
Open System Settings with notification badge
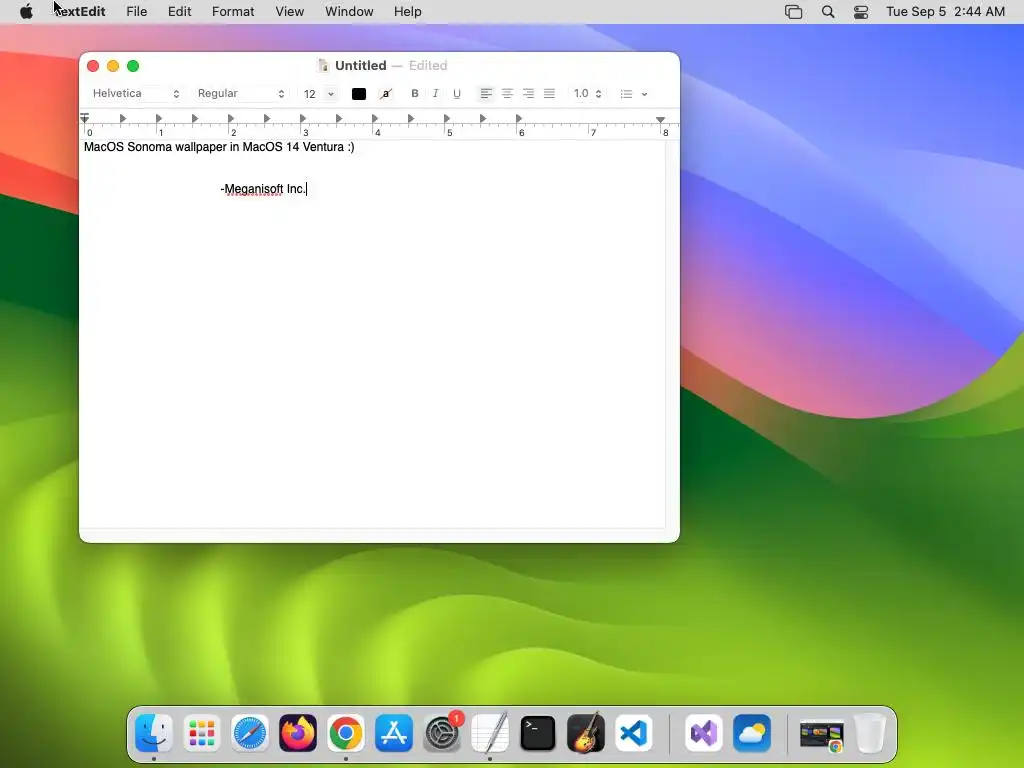coord(442,733)
